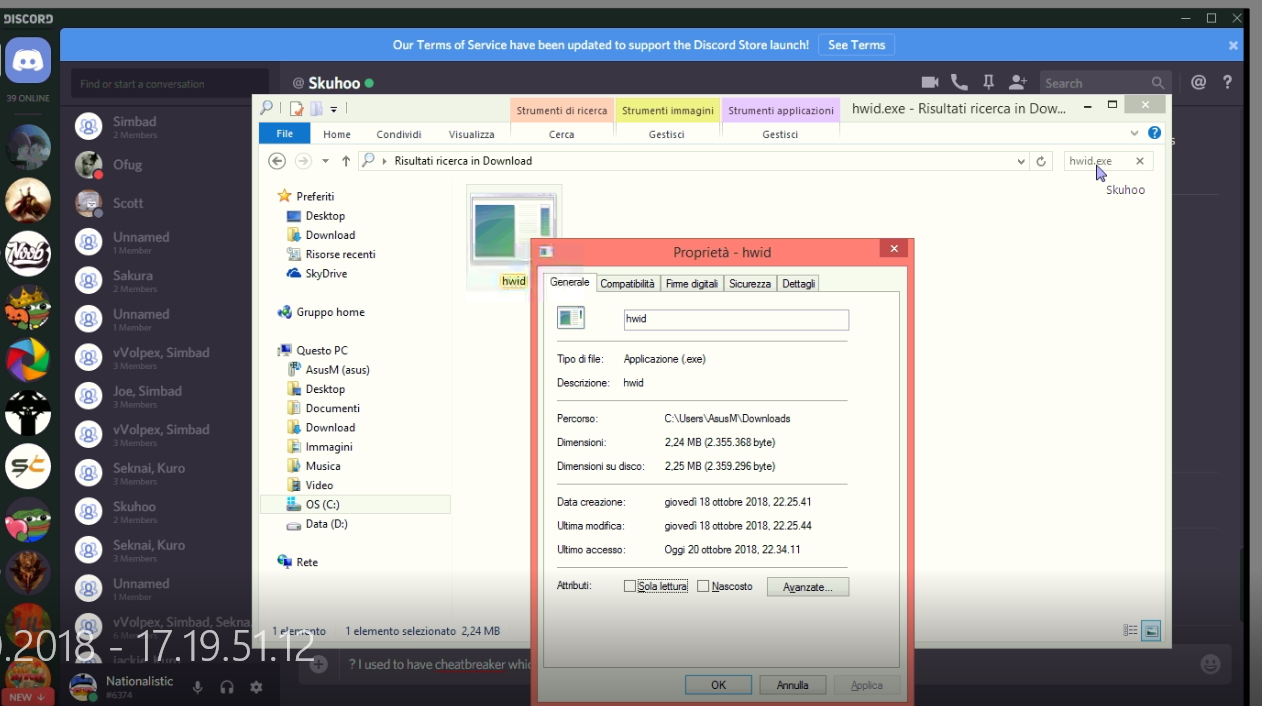1262x706 pixels.
Task: Open Discord mentions @ icon
Action: (x=1198, y=83)
